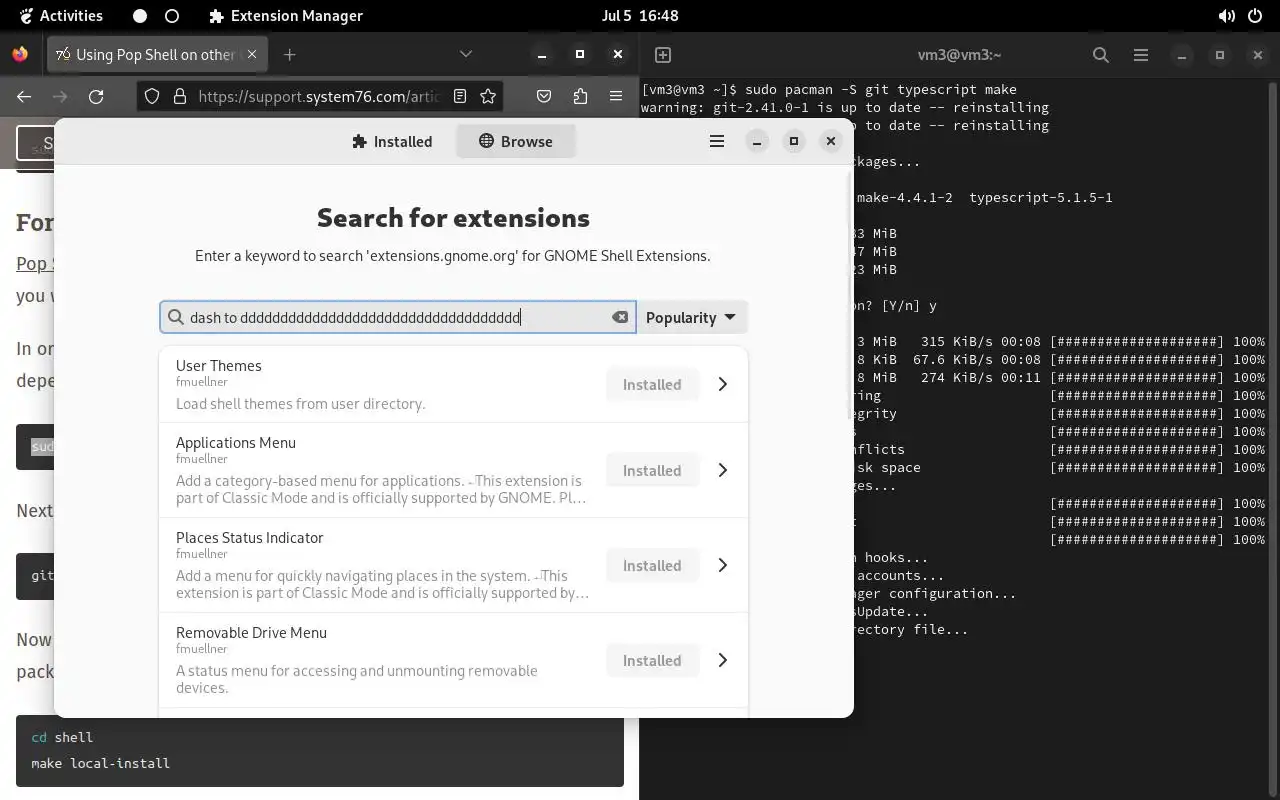Viewport: 1280px width, 800px height.
Task: Go back in Firefox
Action: coord(24,96)
